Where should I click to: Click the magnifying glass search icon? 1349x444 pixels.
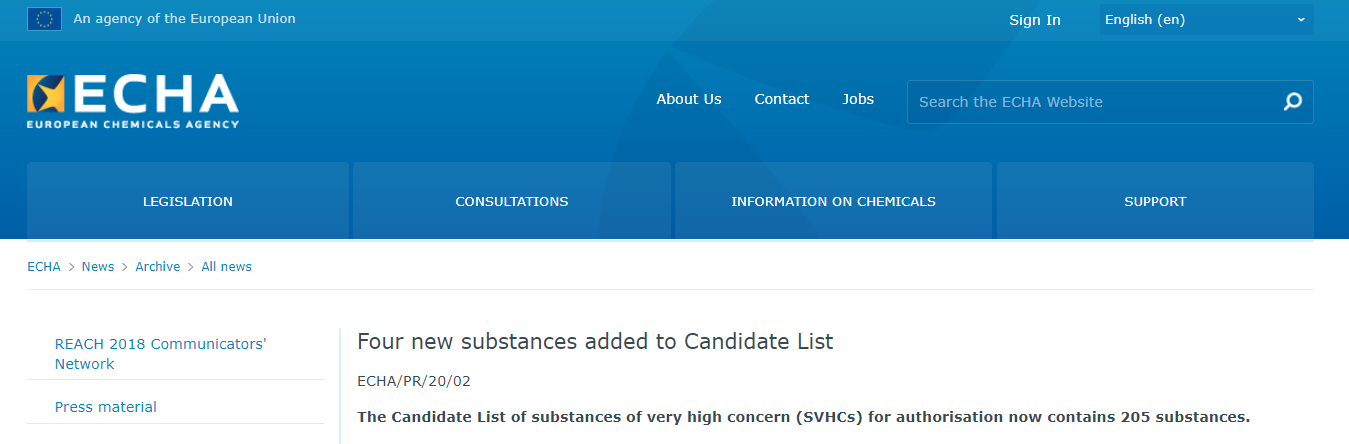coord(1293,102)
